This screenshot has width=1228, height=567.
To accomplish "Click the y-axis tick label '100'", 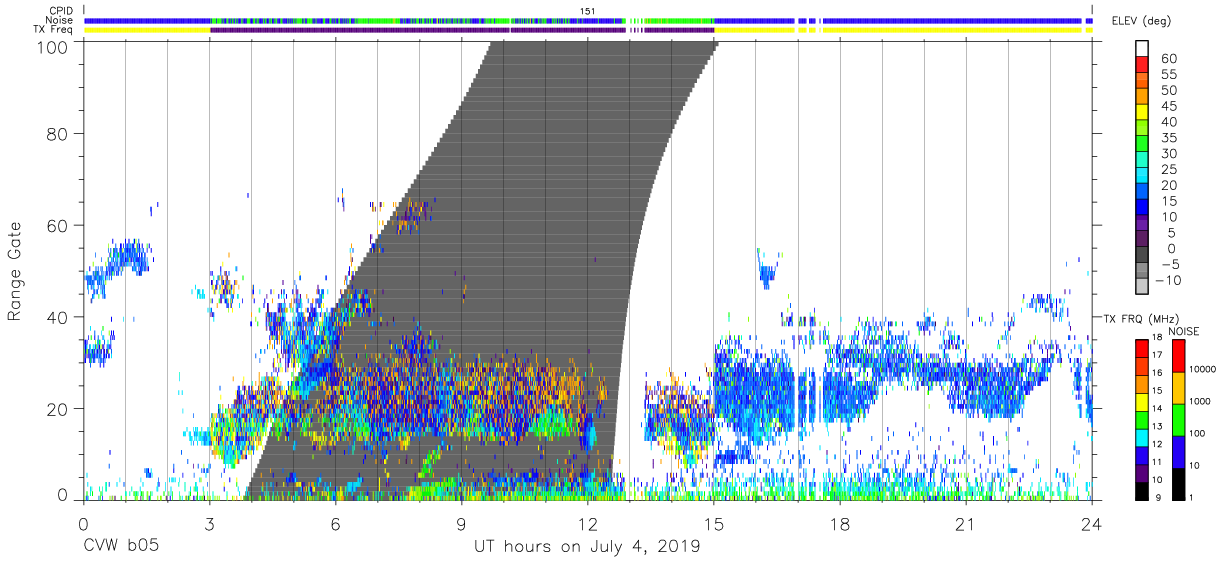I will 55,46.
